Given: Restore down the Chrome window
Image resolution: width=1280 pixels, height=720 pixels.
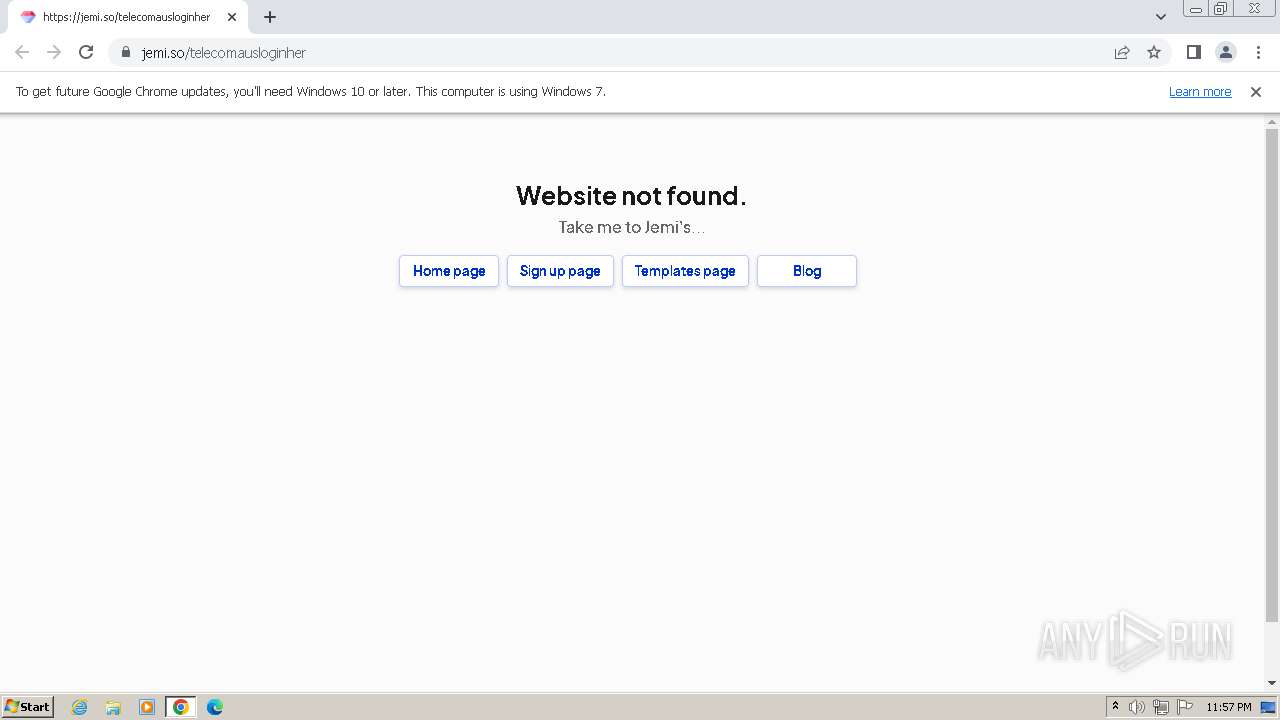Looking at the screenshot, I should click(1220, 9).
